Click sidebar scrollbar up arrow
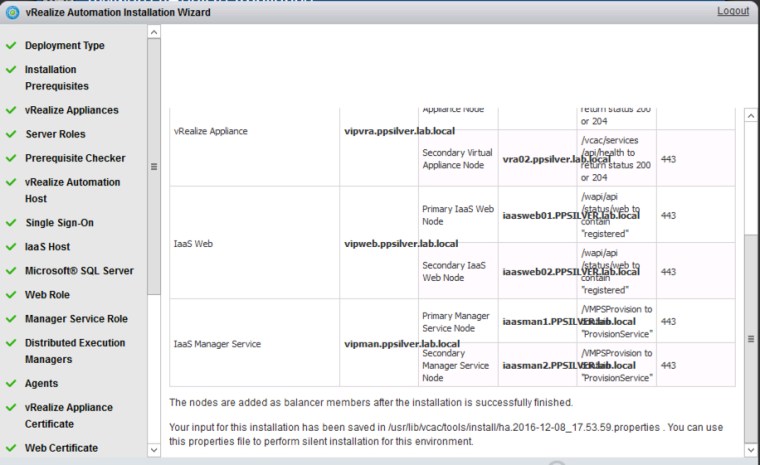Screen dimensions: 760x465 coord(154,32)
